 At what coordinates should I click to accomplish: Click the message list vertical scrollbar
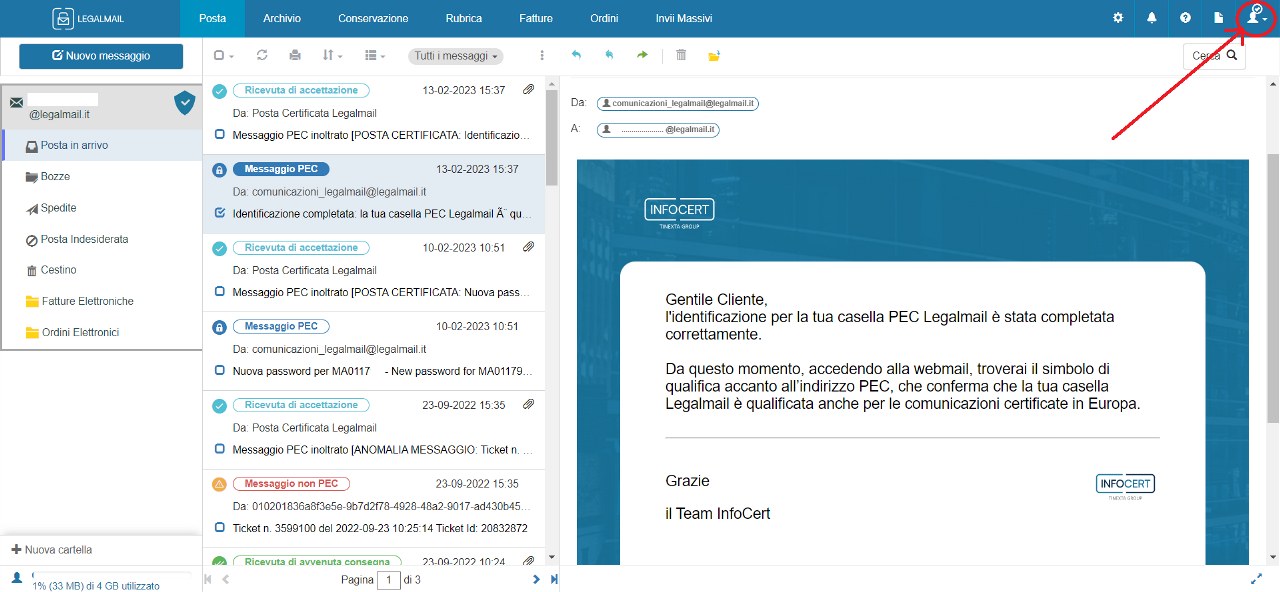coord(552,136)
